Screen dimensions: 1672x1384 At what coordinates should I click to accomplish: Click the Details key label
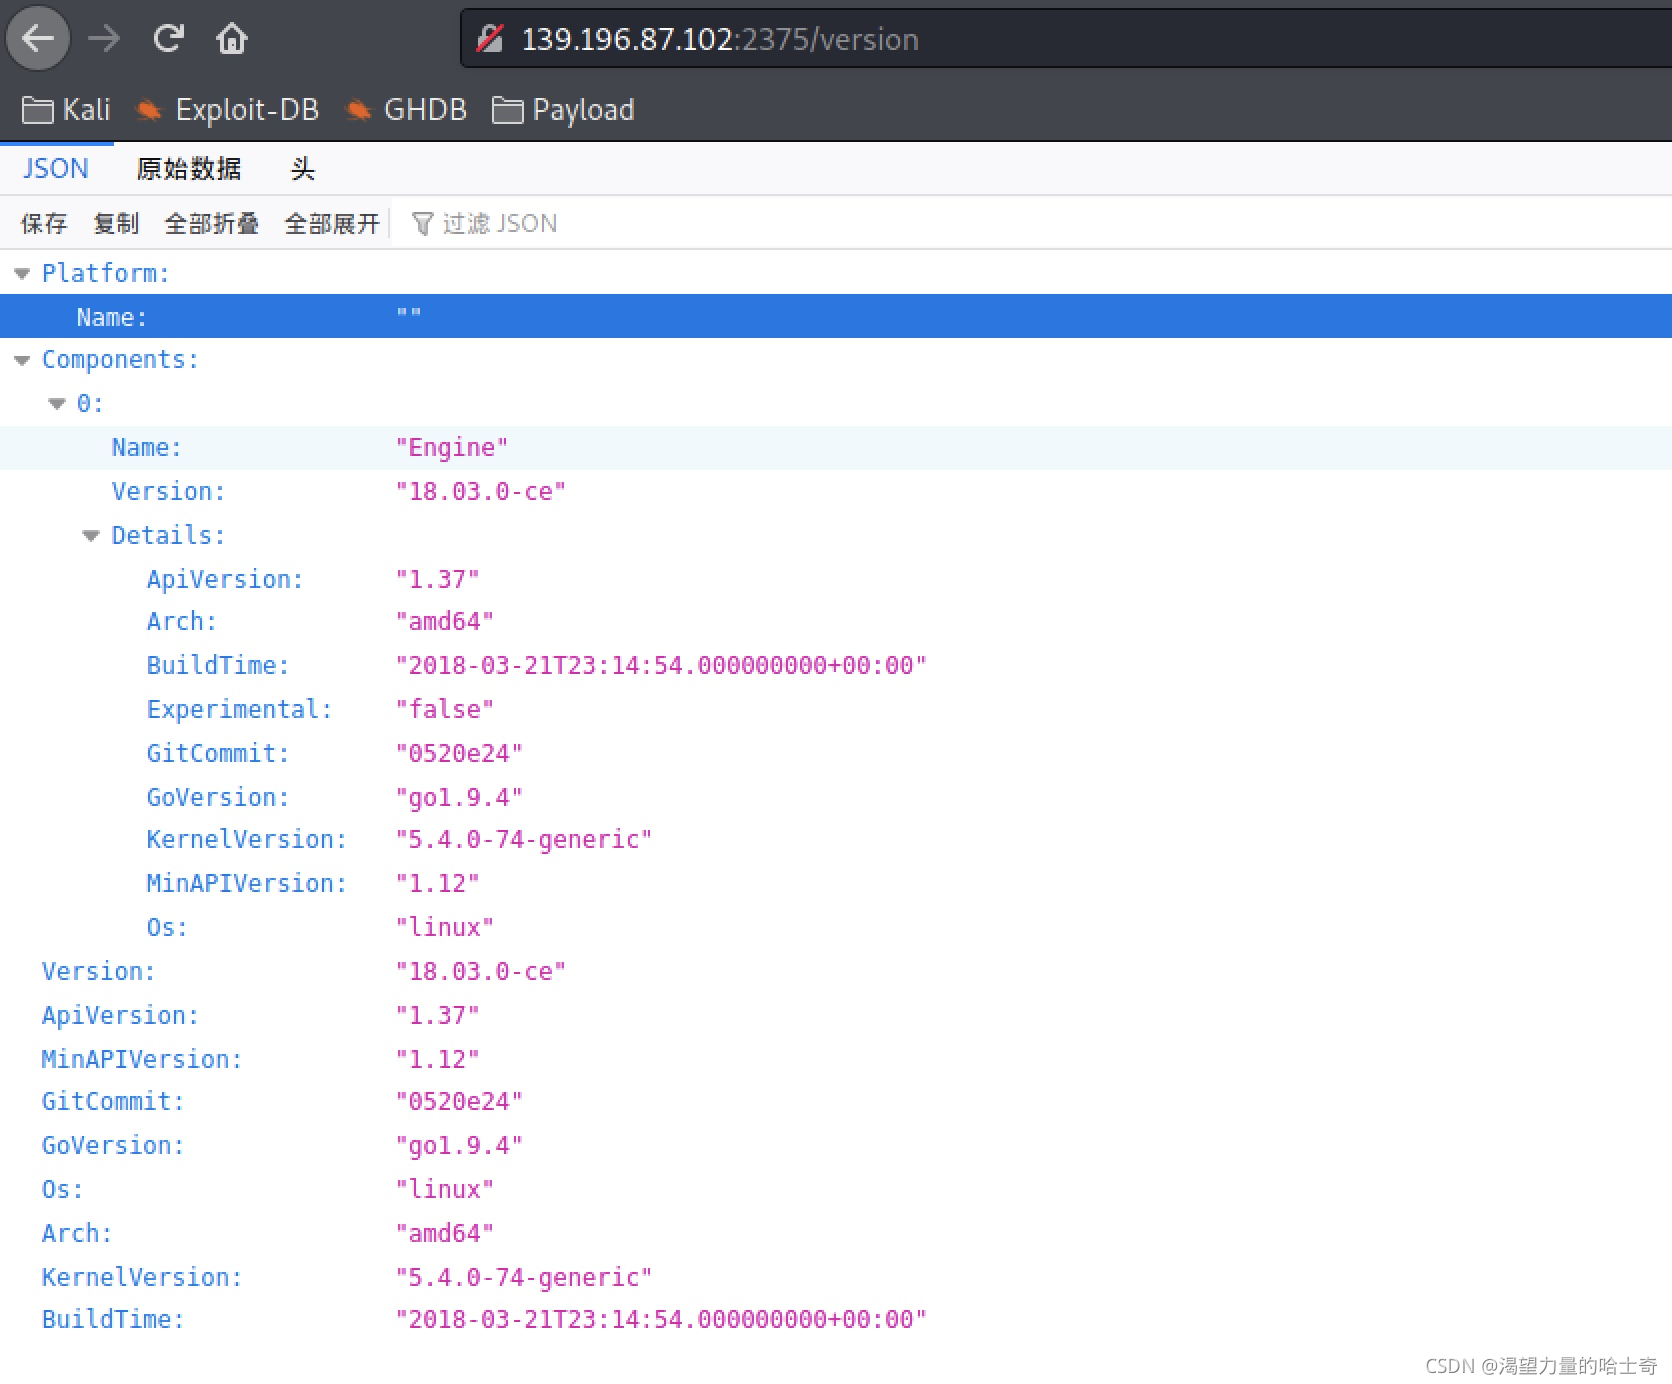pos(168,535)
